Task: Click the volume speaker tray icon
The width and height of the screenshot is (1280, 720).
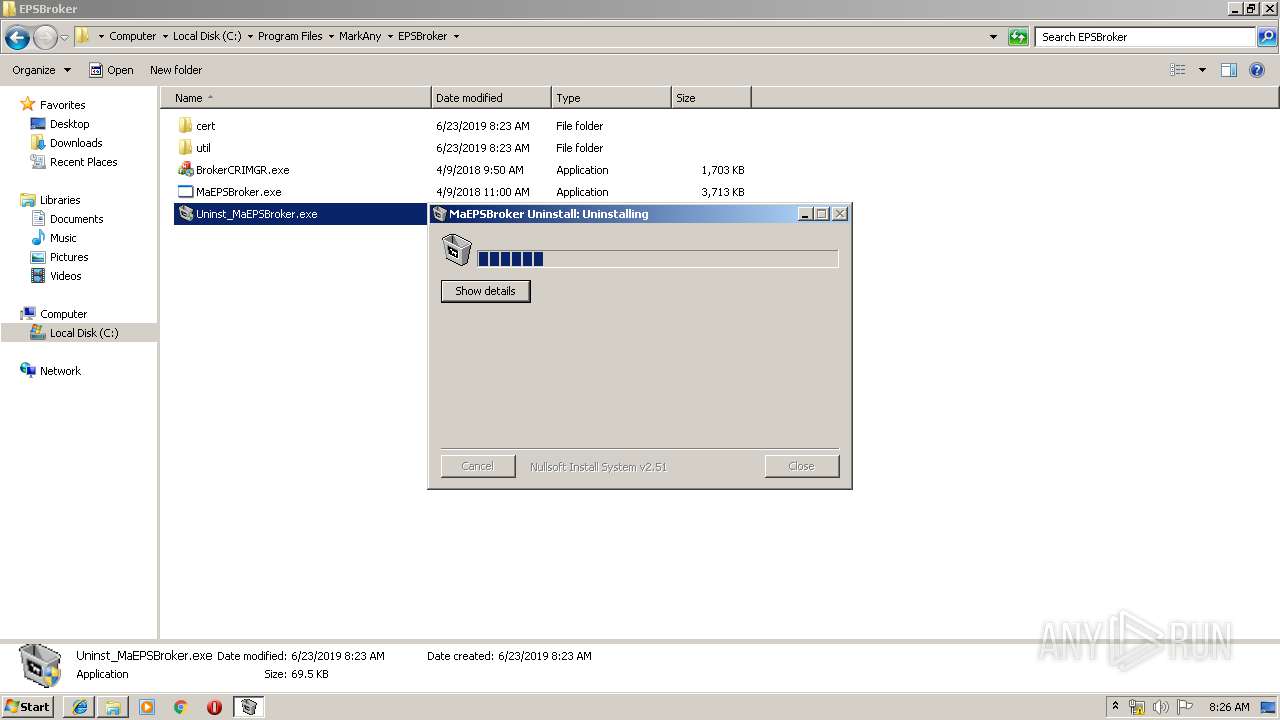Action: 1161,707
